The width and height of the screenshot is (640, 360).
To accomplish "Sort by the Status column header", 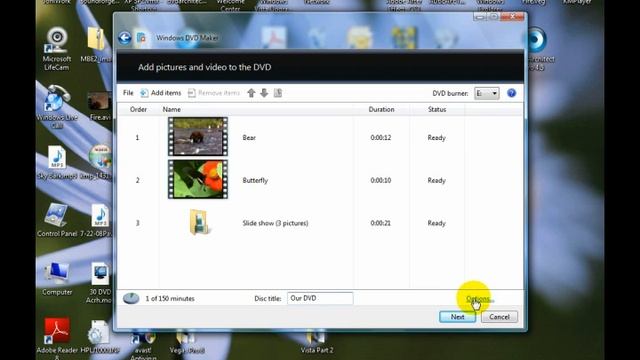I will click(x=437, y=109).
